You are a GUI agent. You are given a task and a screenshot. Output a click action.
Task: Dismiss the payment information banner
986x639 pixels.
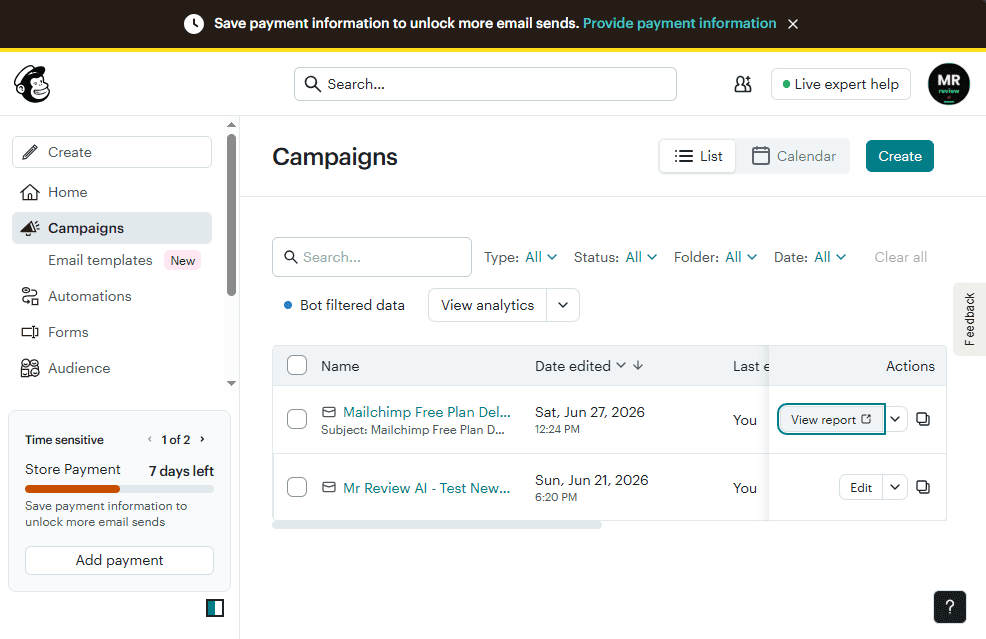pyautogui.click(x=793, y=24)
